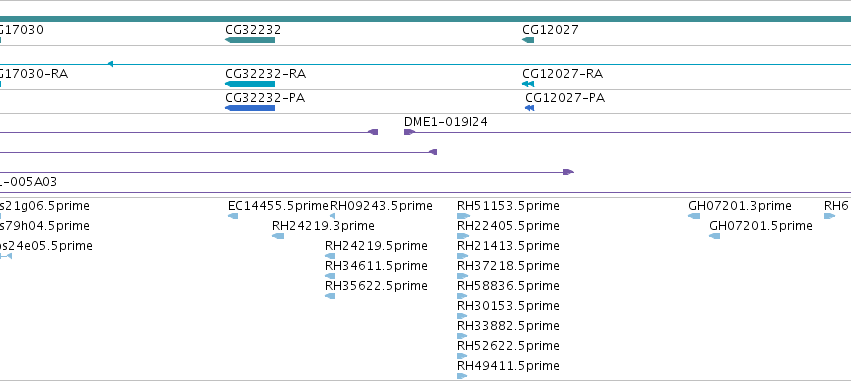The image size is (851, 381).
Task: Click the CG12027-PA protein arrows
Action: 530,107
